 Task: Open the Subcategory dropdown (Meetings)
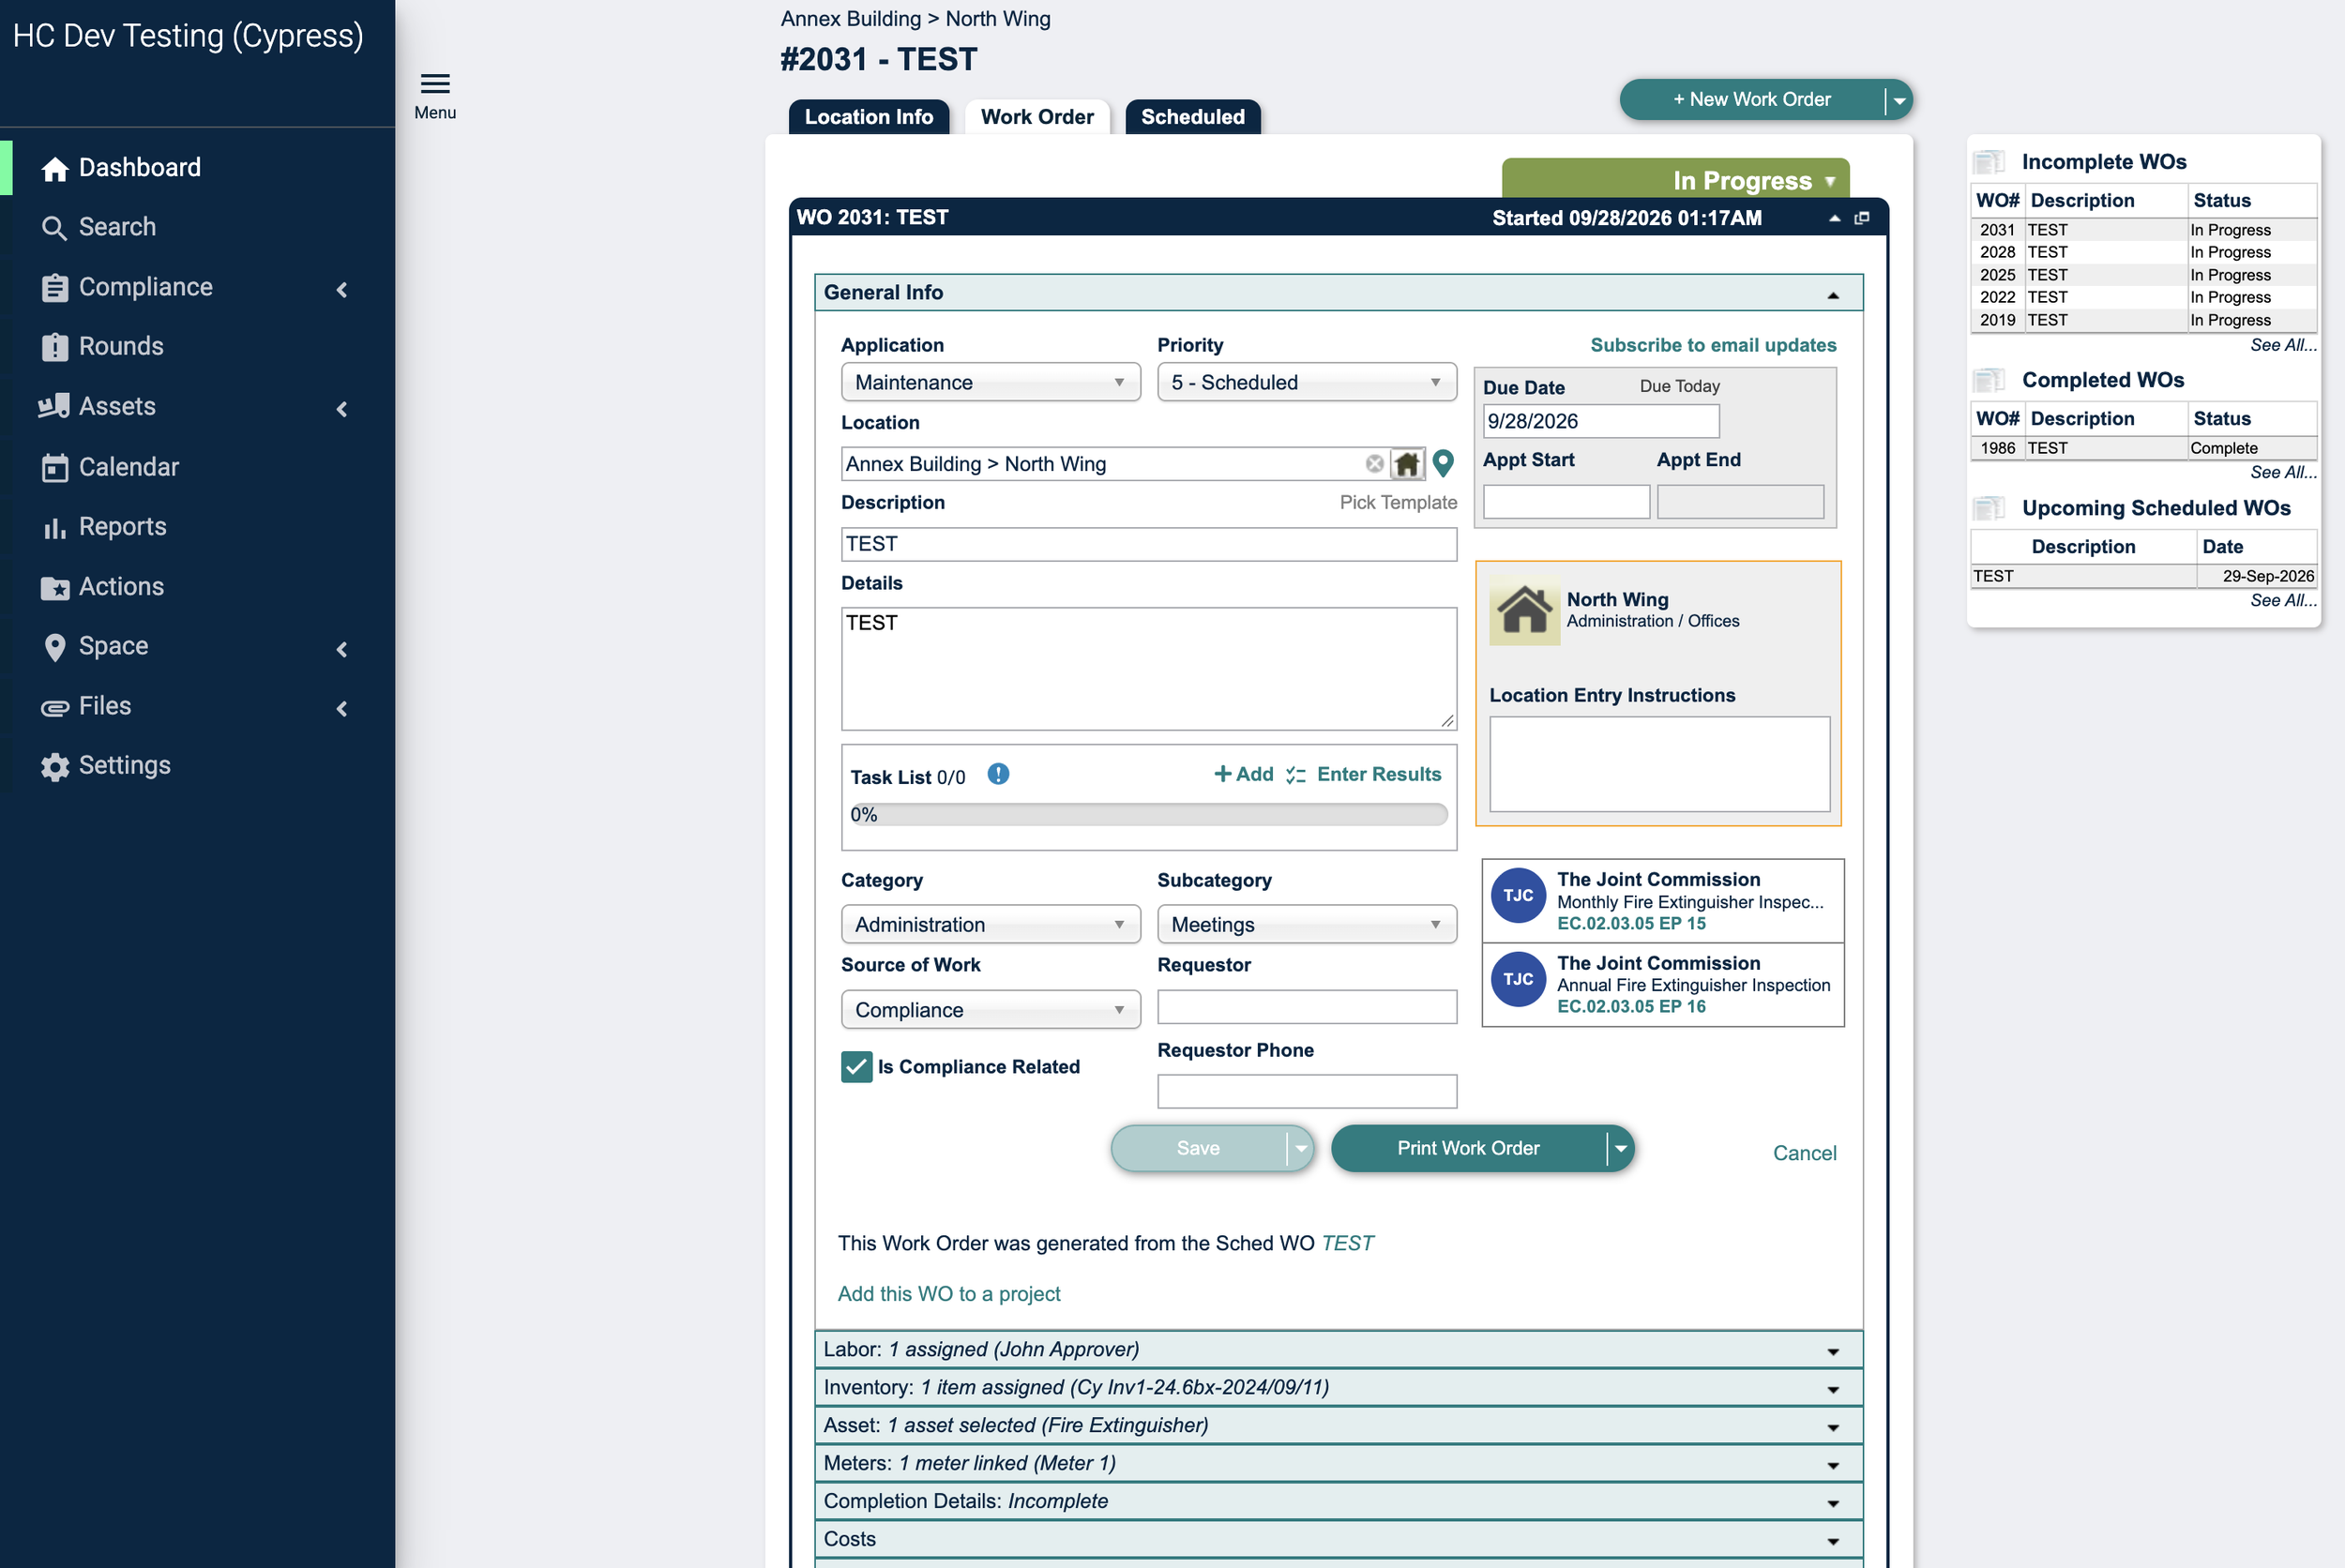coord(1306,924)
